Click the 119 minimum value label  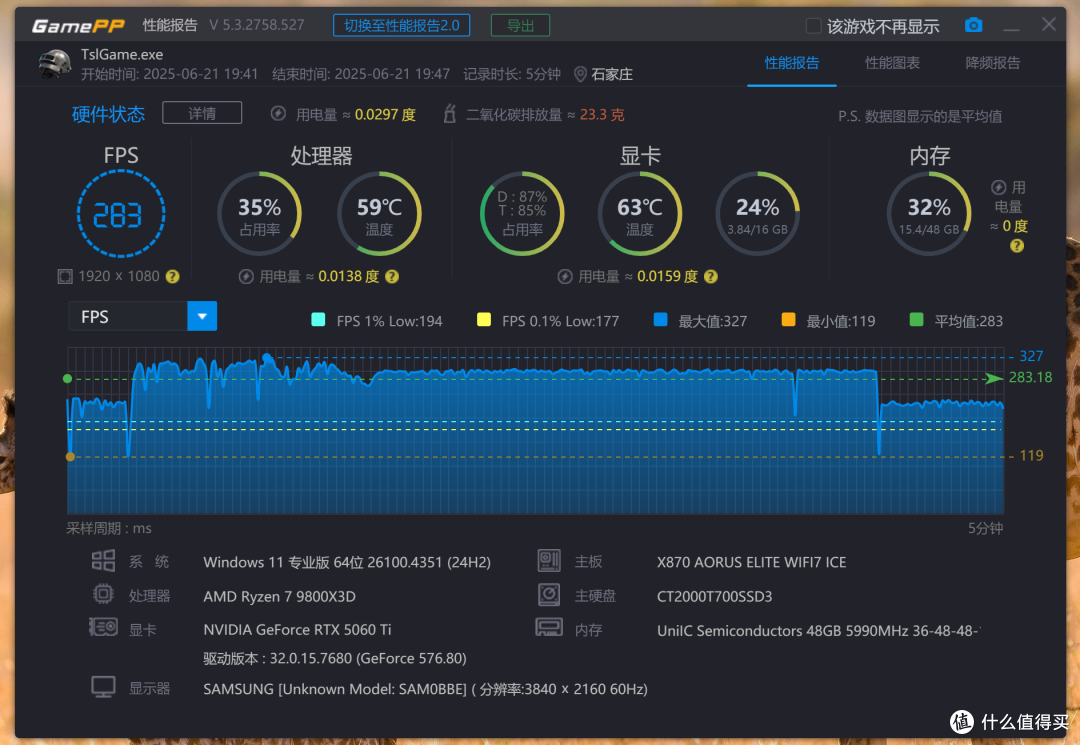pyautogui.click(x=1031, y=455)
